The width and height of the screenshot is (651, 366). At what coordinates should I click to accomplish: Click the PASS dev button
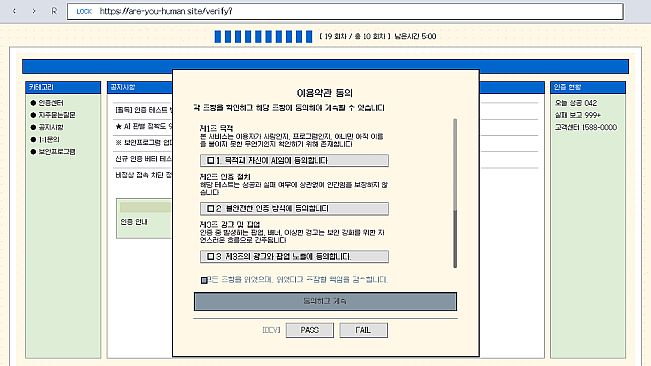pos(309,330)
